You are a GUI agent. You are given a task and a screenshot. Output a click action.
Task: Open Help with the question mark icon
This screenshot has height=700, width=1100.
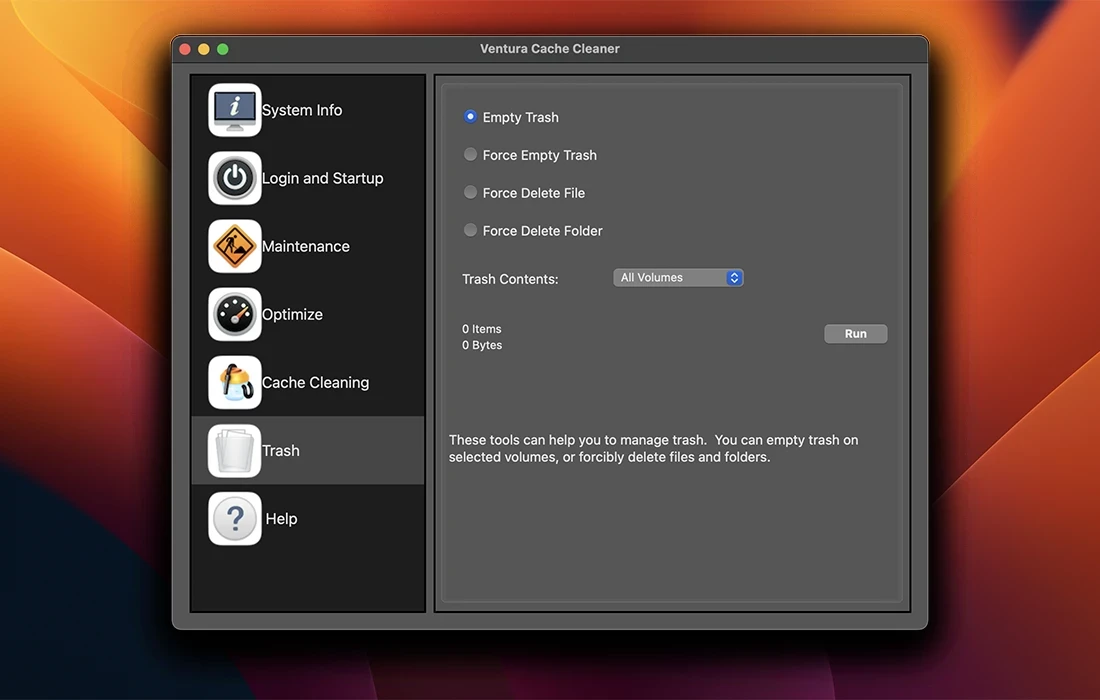(x=235, y=519)
